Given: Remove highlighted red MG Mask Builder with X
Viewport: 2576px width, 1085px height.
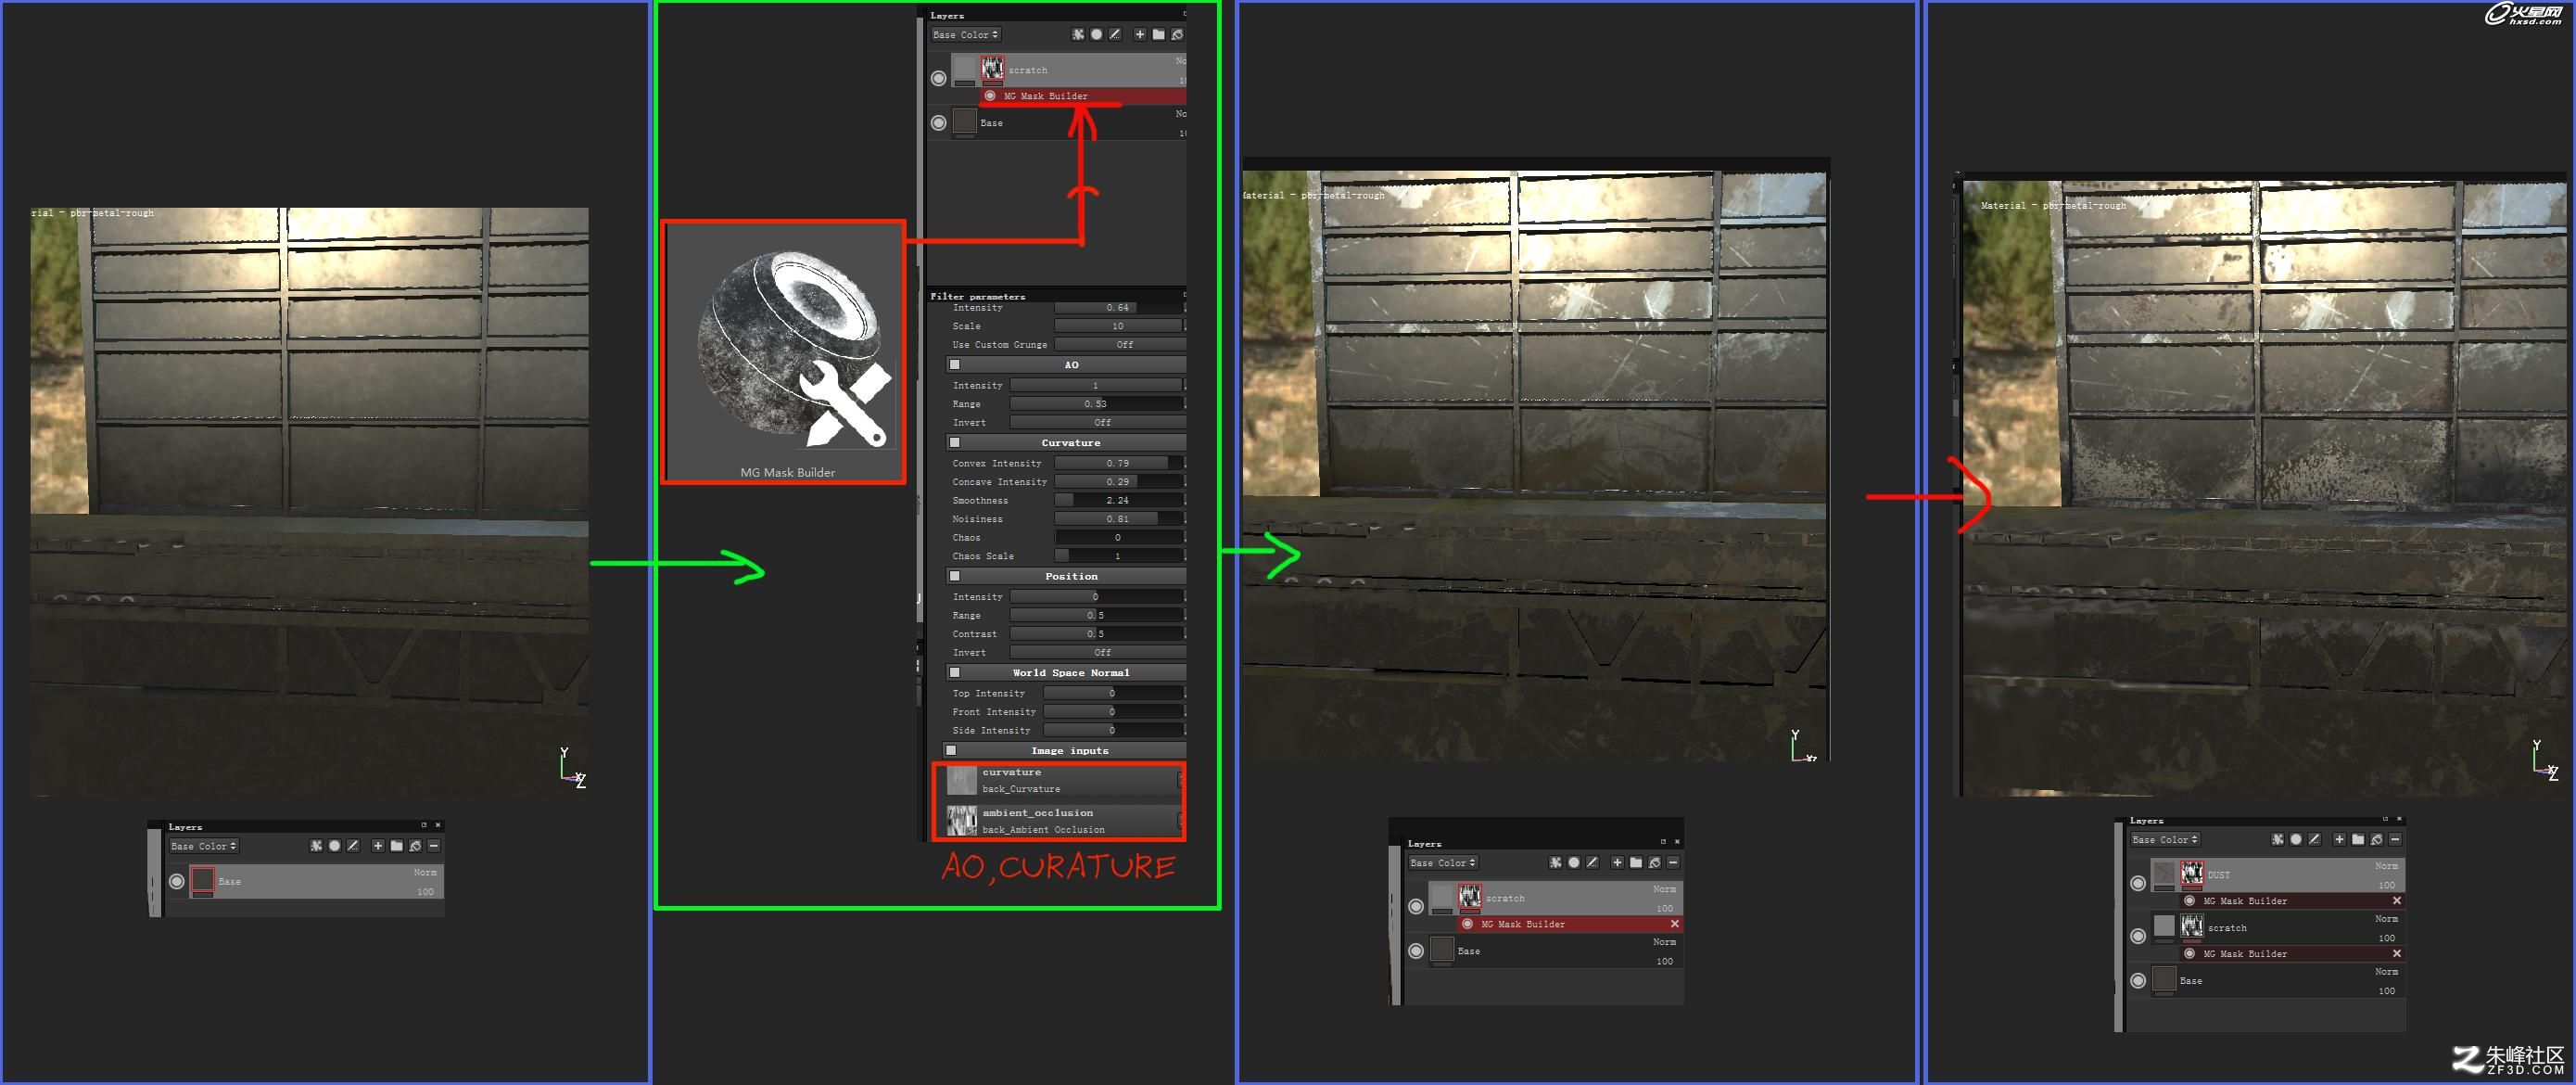Looking at the screenshot, I should (x=1674, y=924).
